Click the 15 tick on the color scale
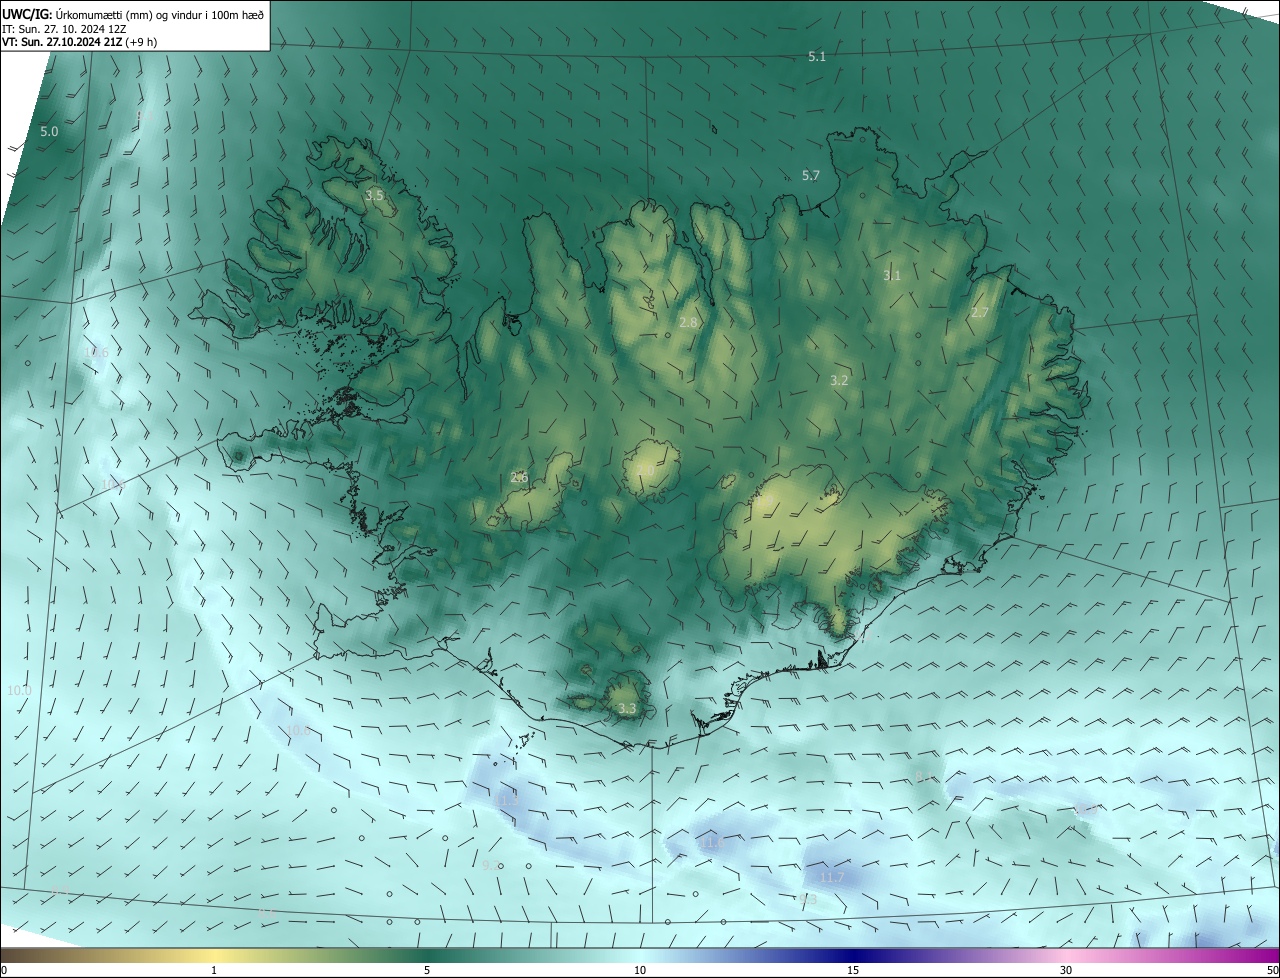This screenshot has height=978, width=1280. pos(853,970)
